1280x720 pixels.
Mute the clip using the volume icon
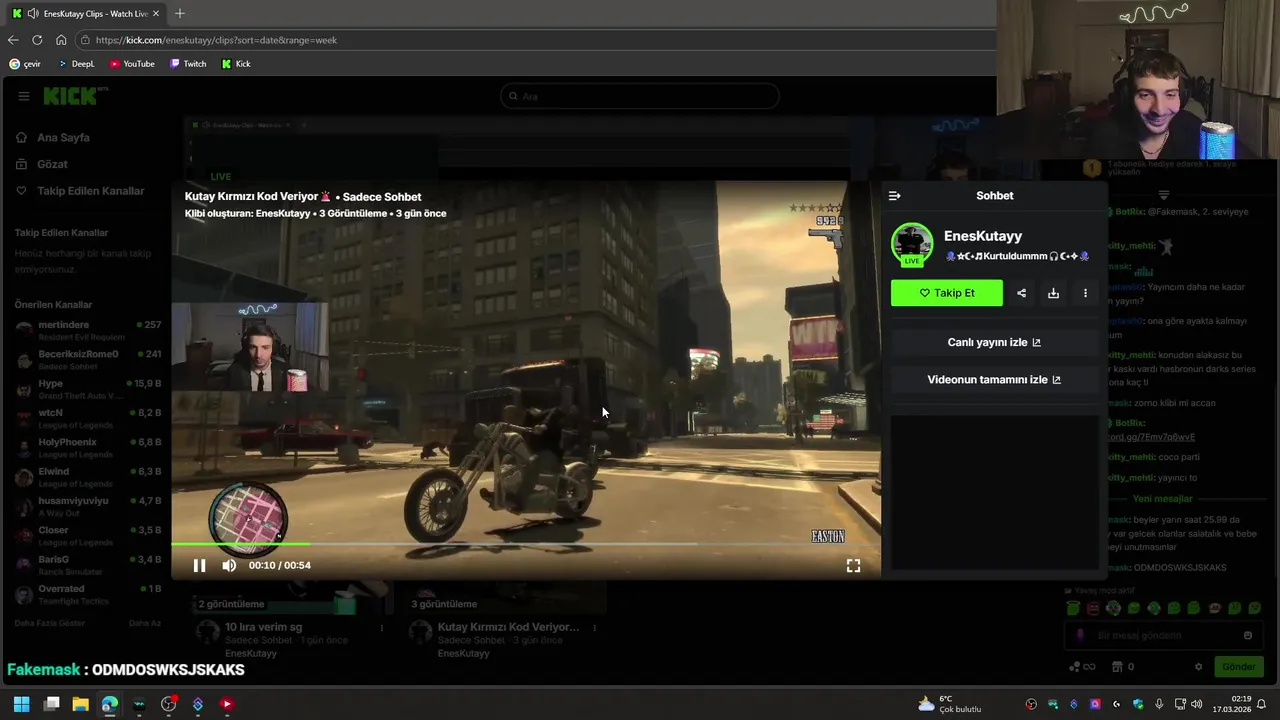pyautogui.click(x=229, y=566)
